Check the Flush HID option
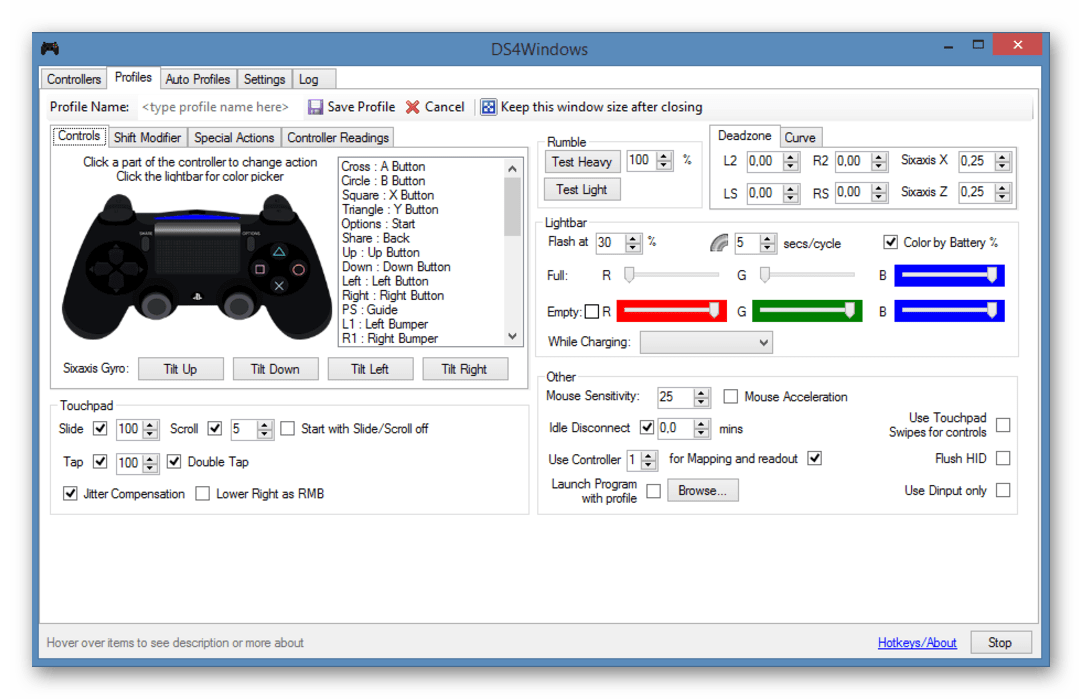This screenshot has width=1082, height=699. 1003,458
